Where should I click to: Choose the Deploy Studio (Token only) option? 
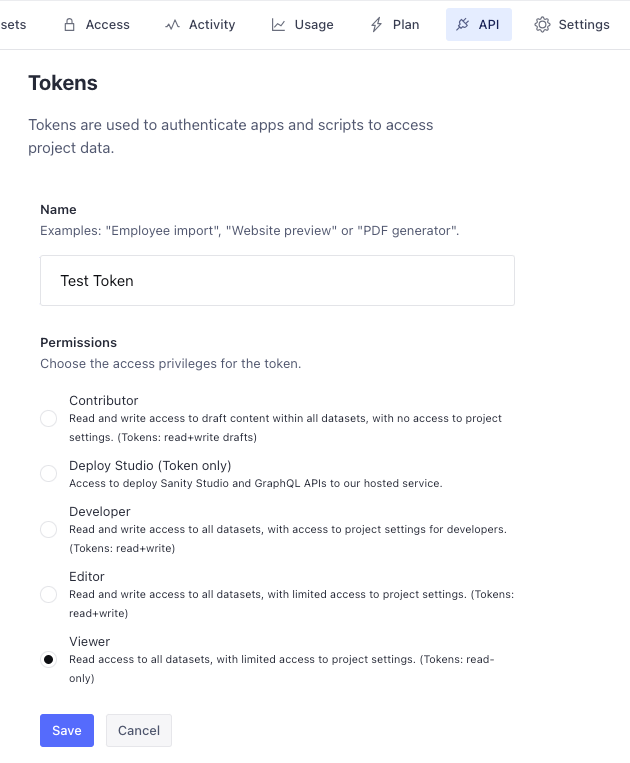coord(48,473)
